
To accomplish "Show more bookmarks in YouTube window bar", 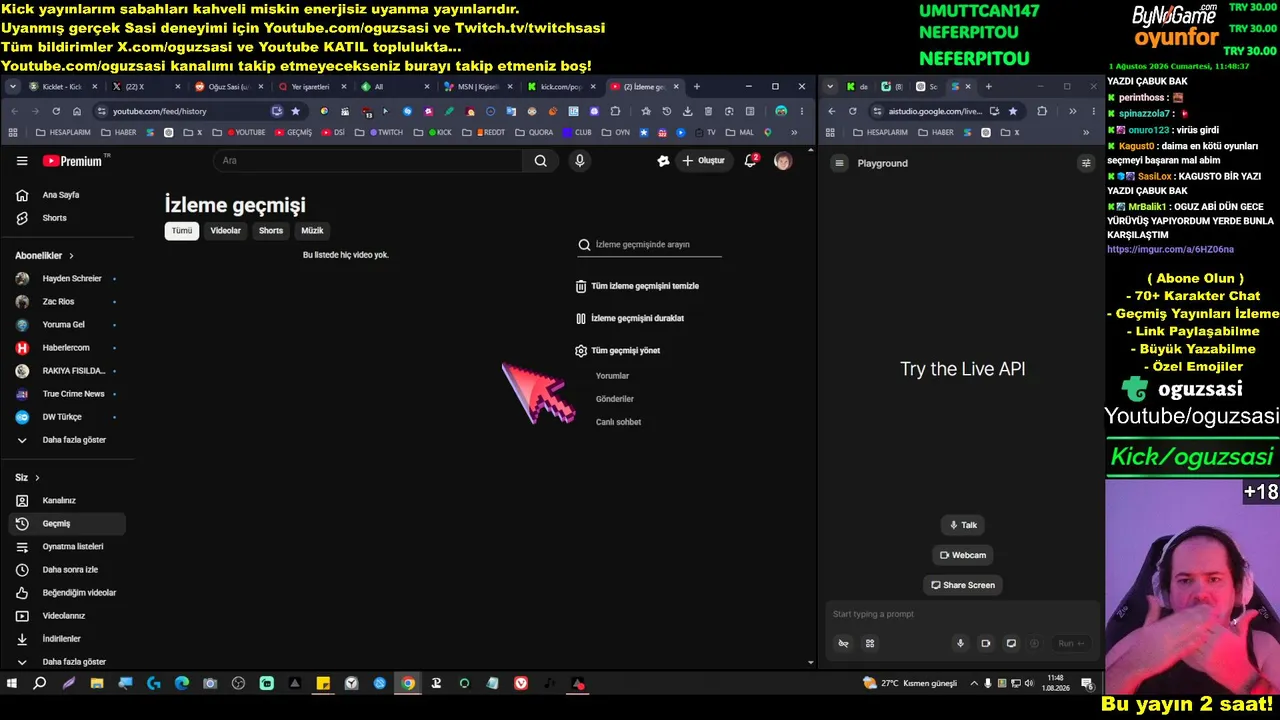I will tap(794, 132).
